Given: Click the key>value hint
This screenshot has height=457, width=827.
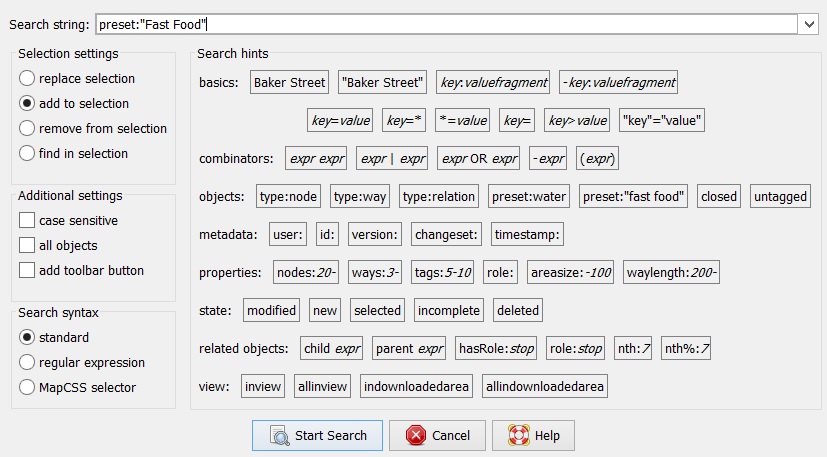Looking at the screenshot, I should pyautogui.click(x=578, y=120).
